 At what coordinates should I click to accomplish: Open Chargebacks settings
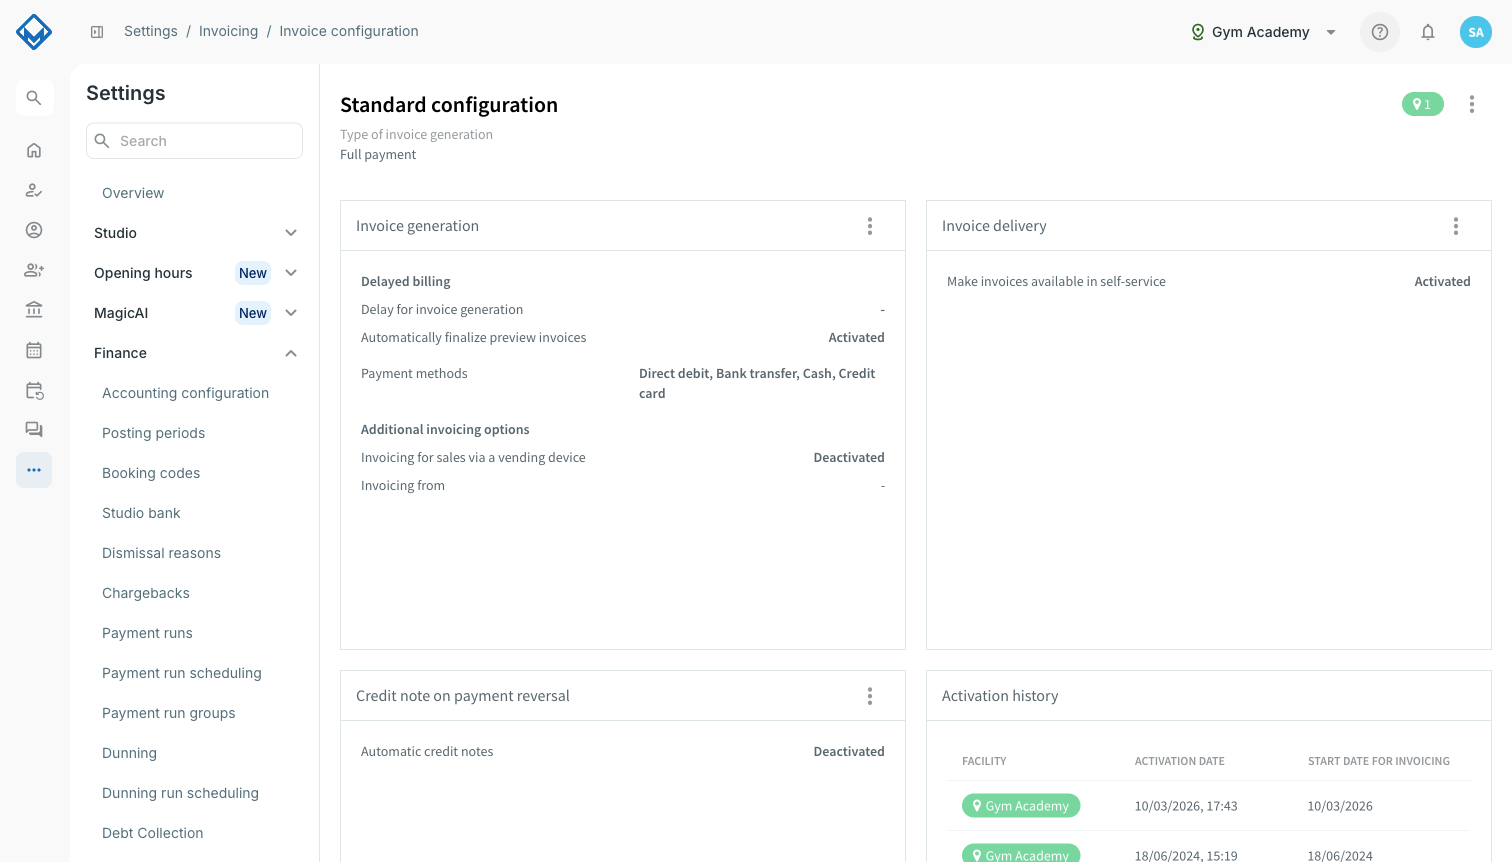146,593
